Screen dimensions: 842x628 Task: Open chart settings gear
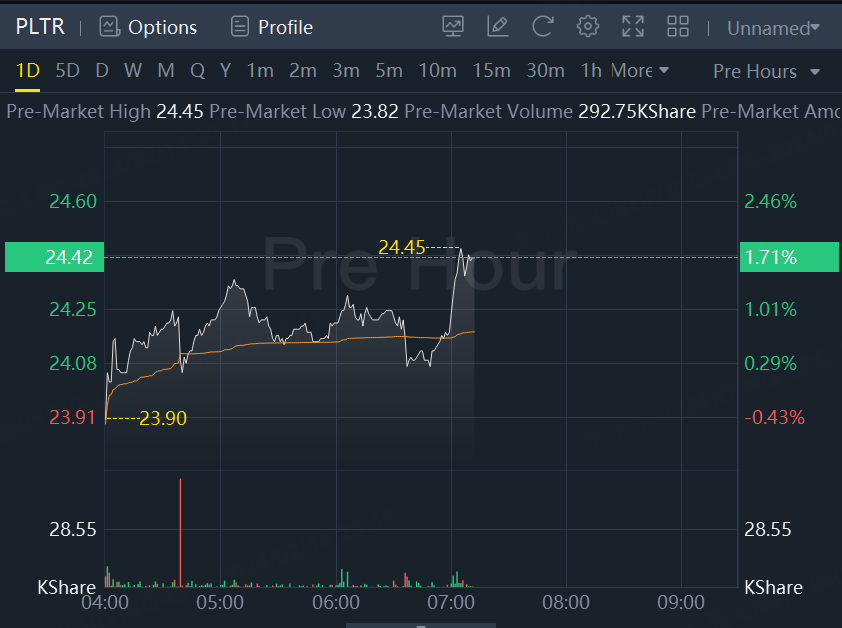click(x=588, y=27)
